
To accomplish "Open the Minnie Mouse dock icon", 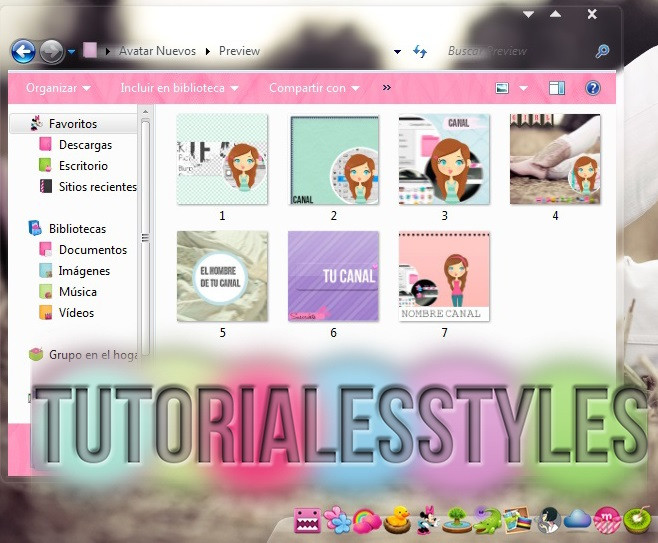I will click(428, 520).
